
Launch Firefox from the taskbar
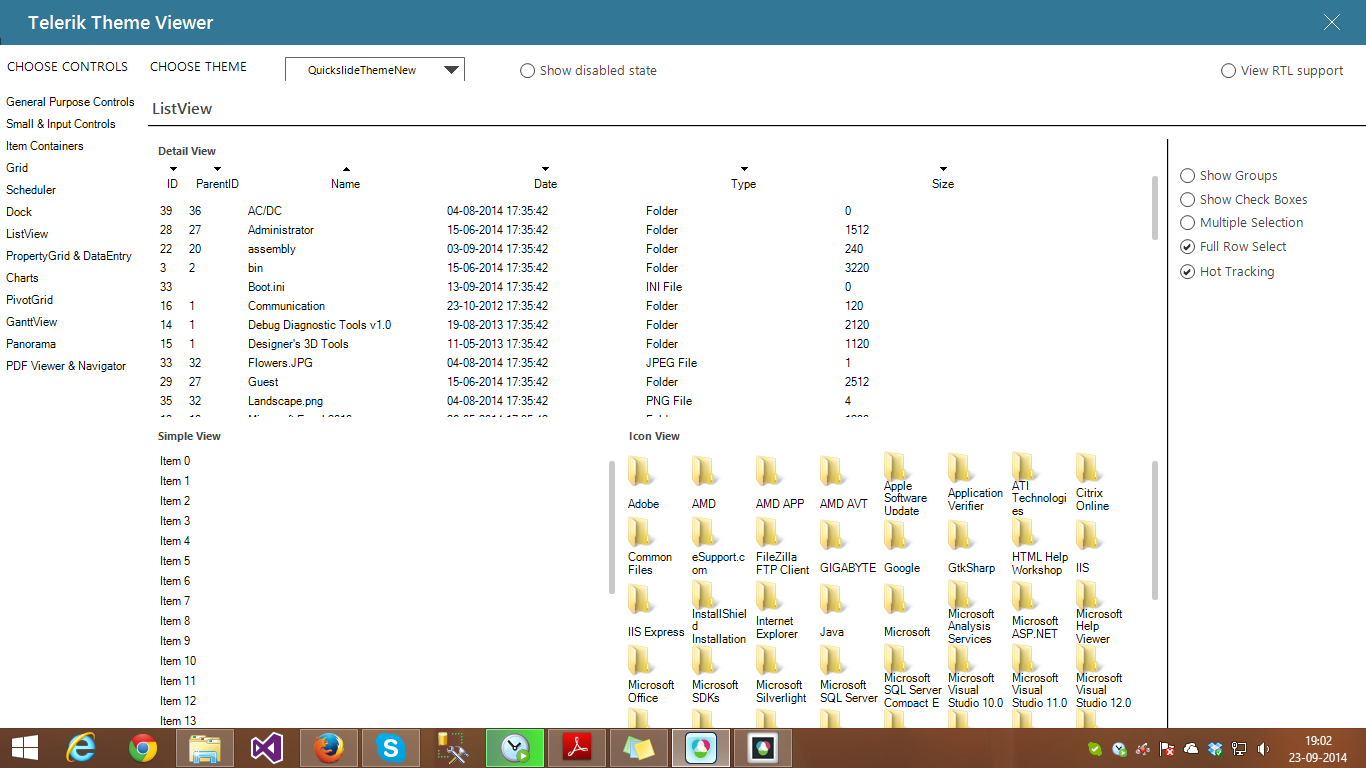pyautogui.click(x=328, y=748)
